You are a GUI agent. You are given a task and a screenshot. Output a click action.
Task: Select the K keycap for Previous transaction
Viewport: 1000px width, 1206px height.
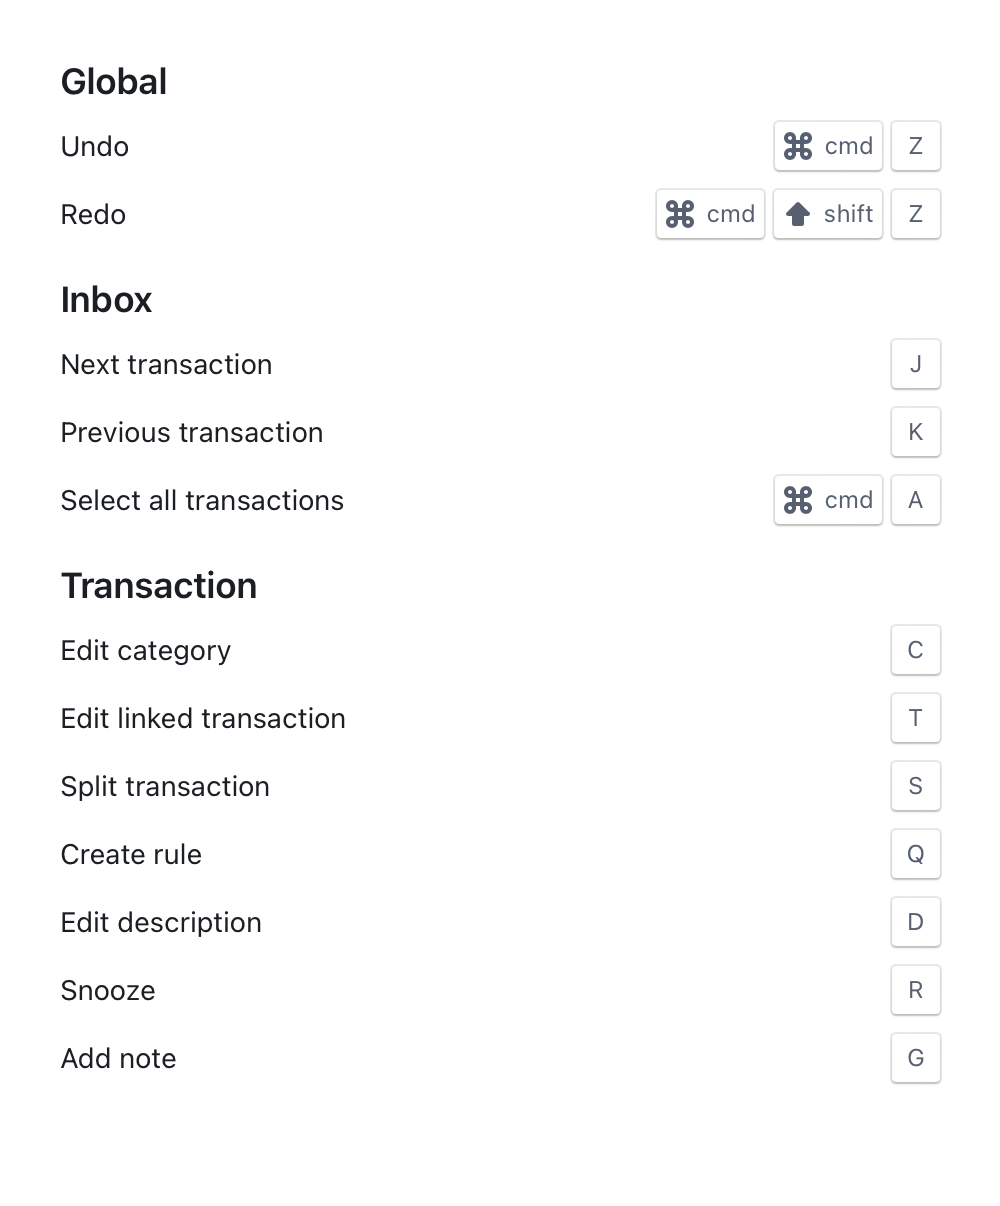pyautogui.click(x=915, y=432)
